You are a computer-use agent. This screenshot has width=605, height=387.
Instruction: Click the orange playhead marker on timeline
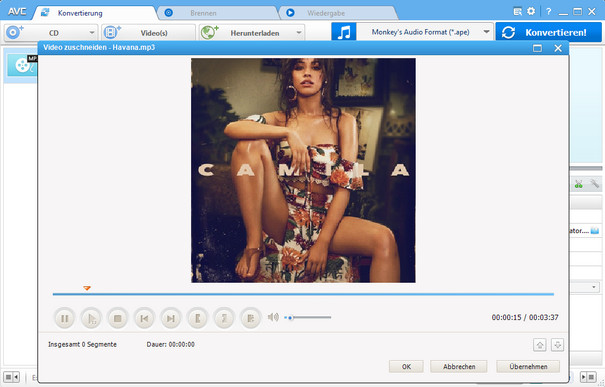[x=87, y=288]
